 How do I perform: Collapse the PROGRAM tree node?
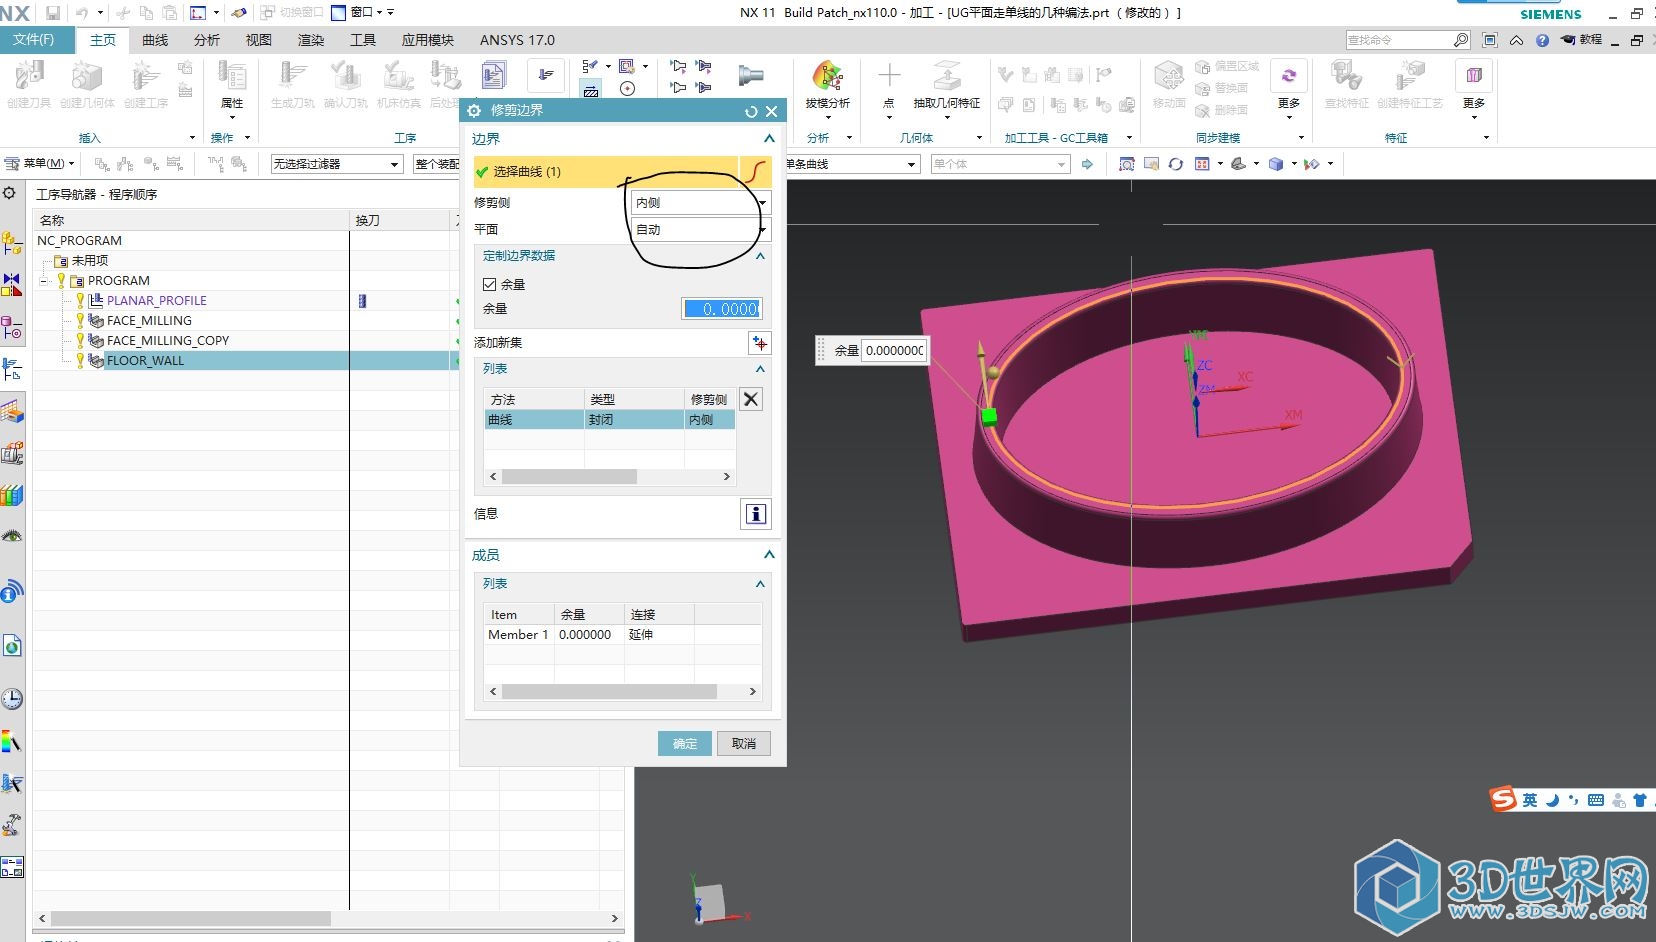click(45, 281)
